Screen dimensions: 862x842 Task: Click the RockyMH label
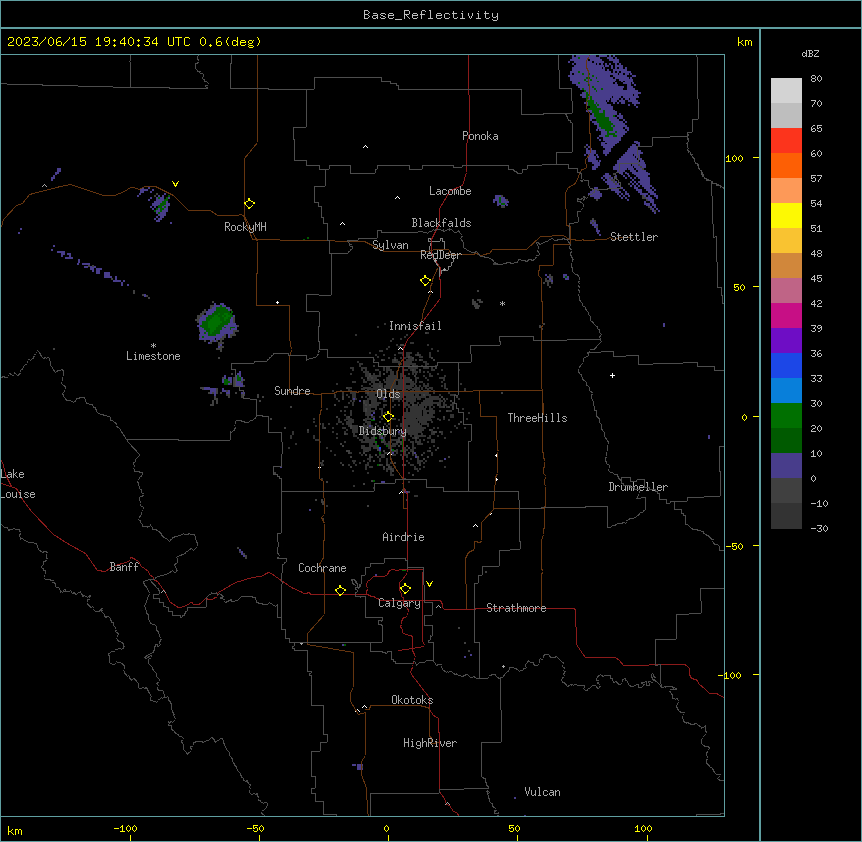[x=245, y=227]
